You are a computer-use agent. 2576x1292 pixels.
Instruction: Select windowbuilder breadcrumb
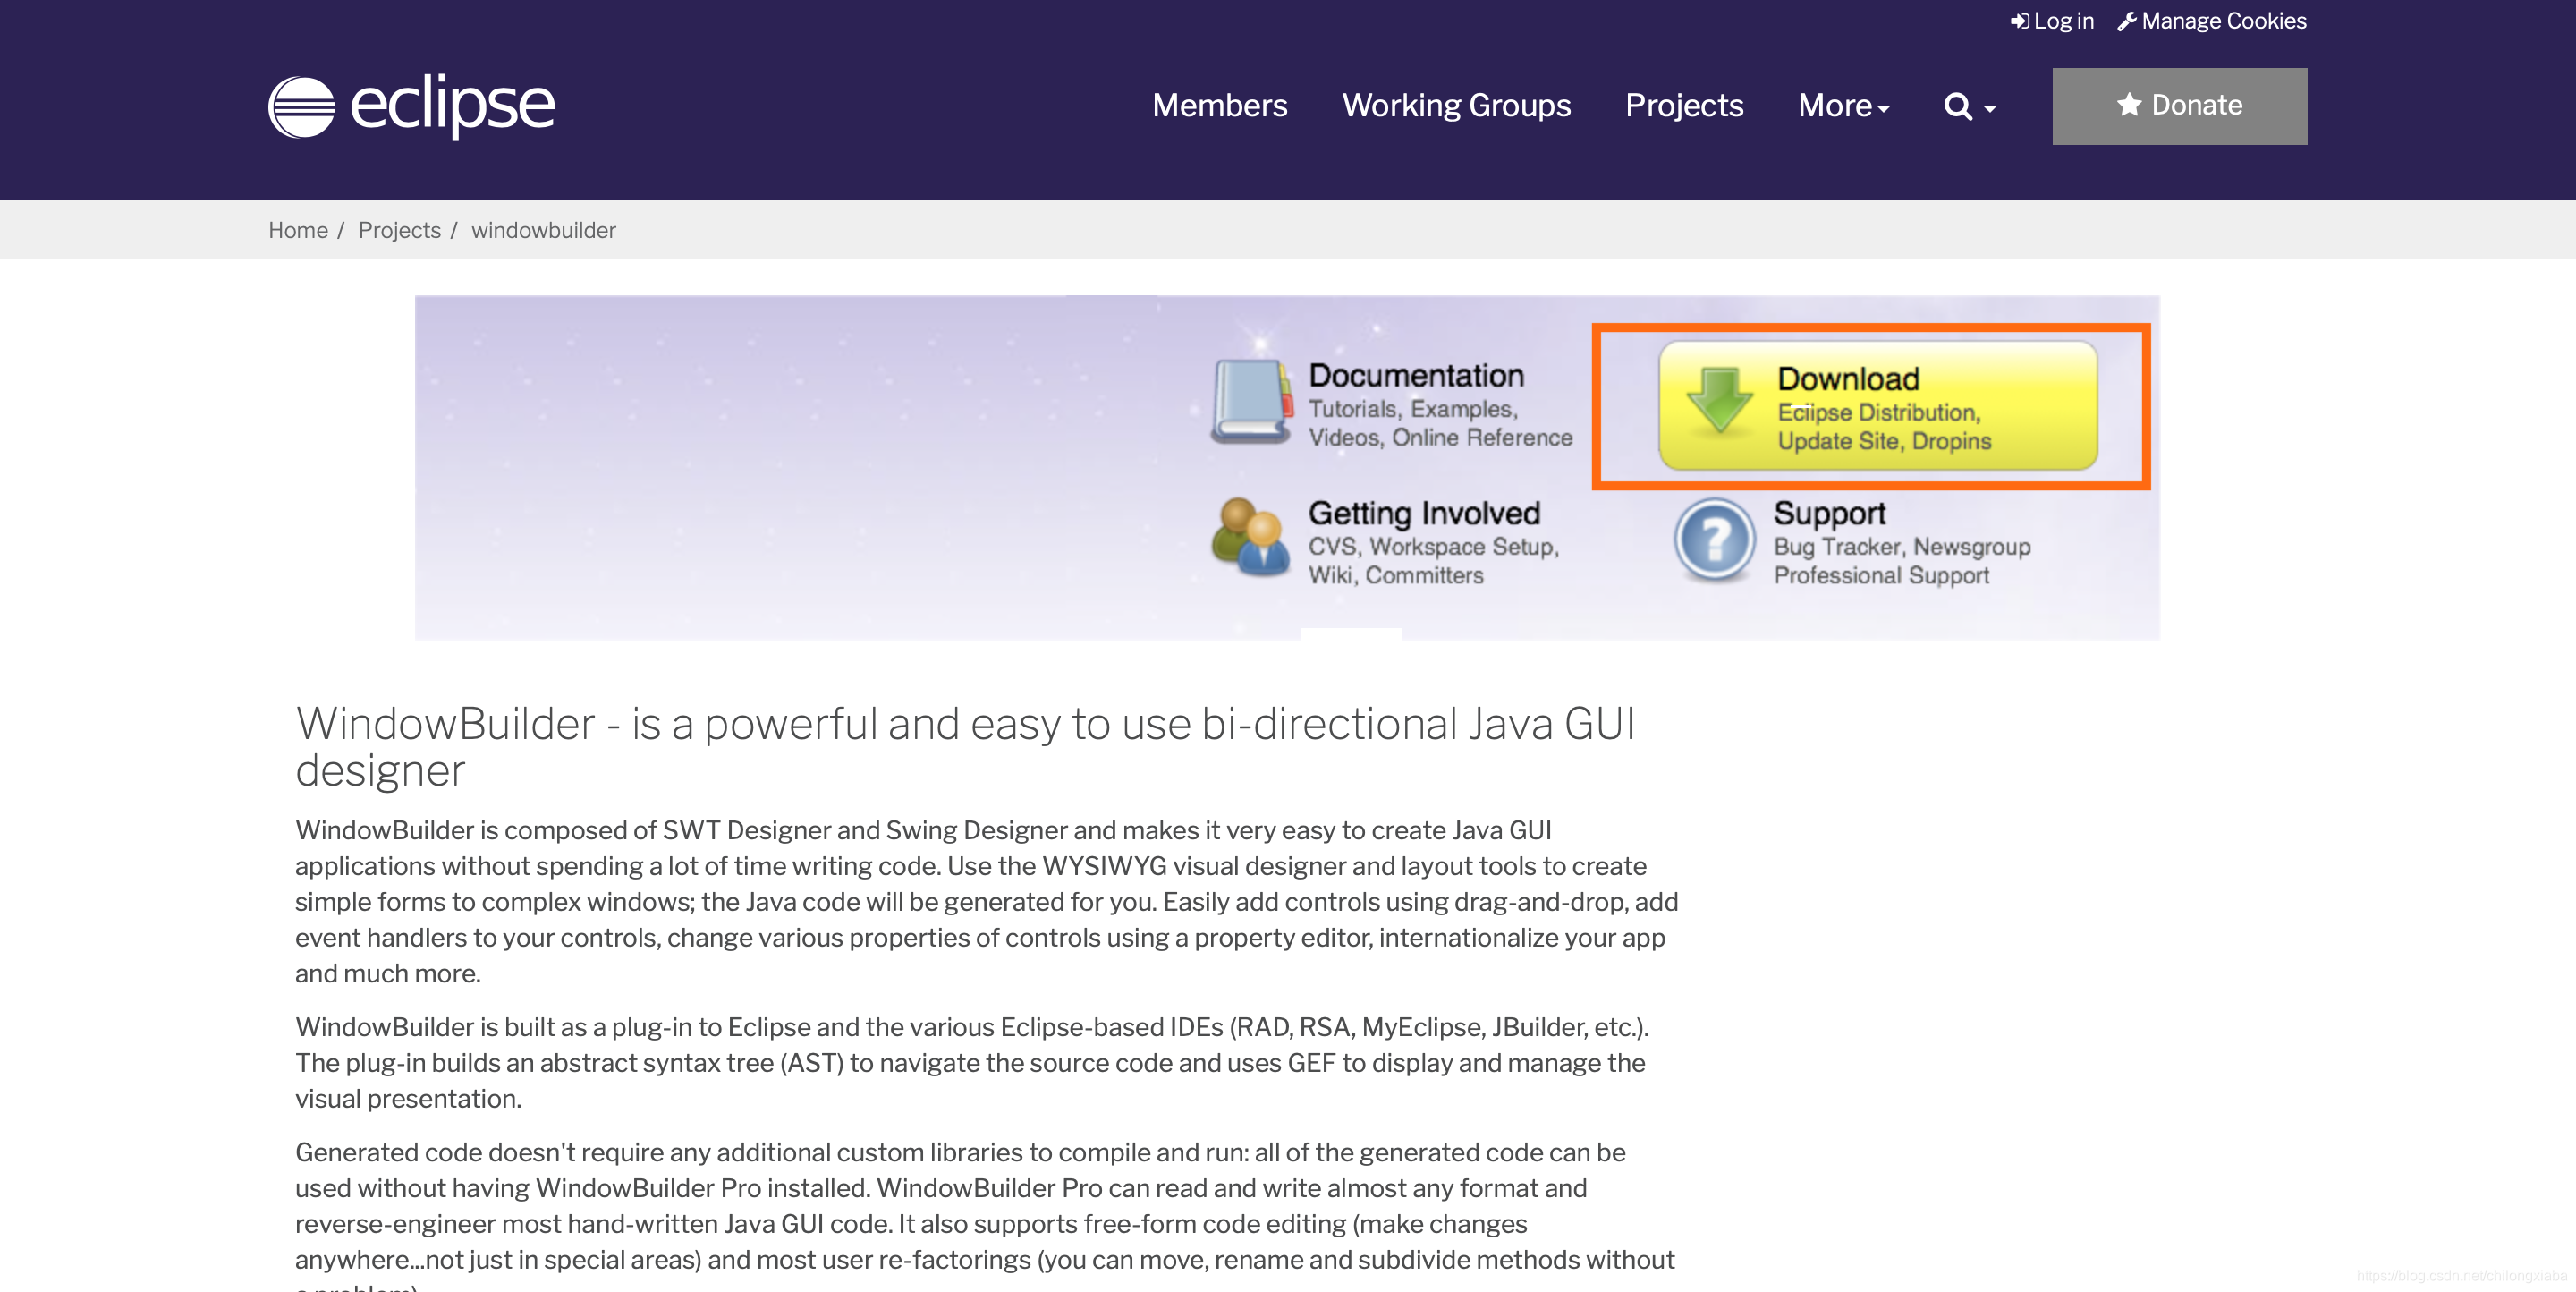tap(543, 230)
